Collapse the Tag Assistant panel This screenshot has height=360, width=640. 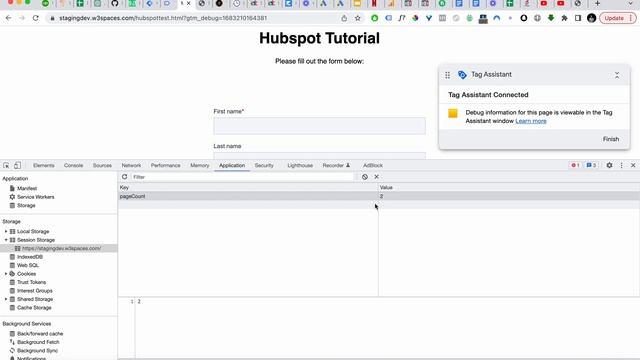pyautogui.click(x=617, y=75)
